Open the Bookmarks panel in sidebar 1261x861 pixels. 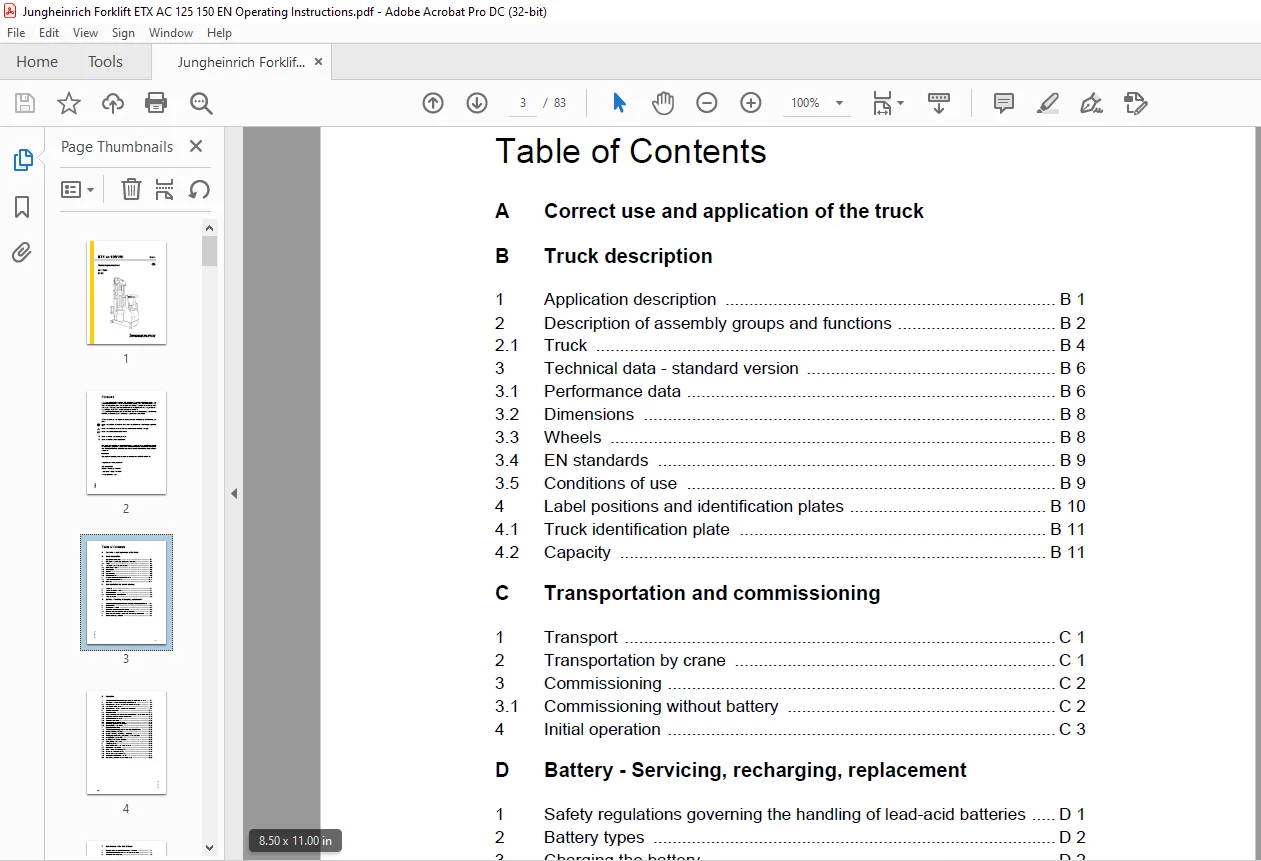point(22,207)
